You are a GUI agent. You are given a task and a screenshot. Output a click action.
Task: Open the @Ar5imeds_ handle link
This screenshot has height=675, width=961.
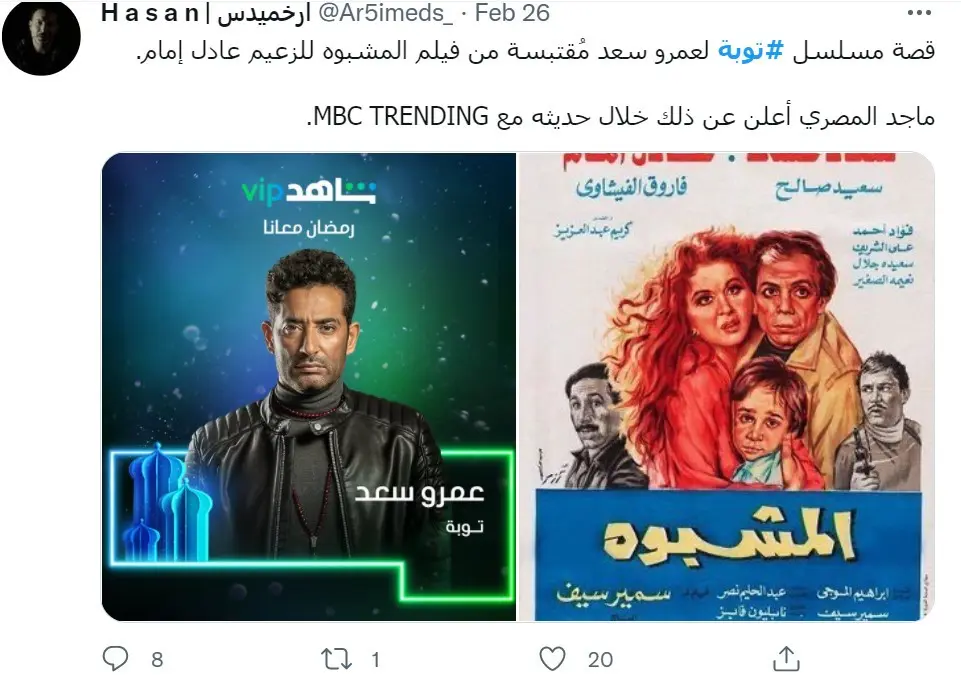point(386,13)
